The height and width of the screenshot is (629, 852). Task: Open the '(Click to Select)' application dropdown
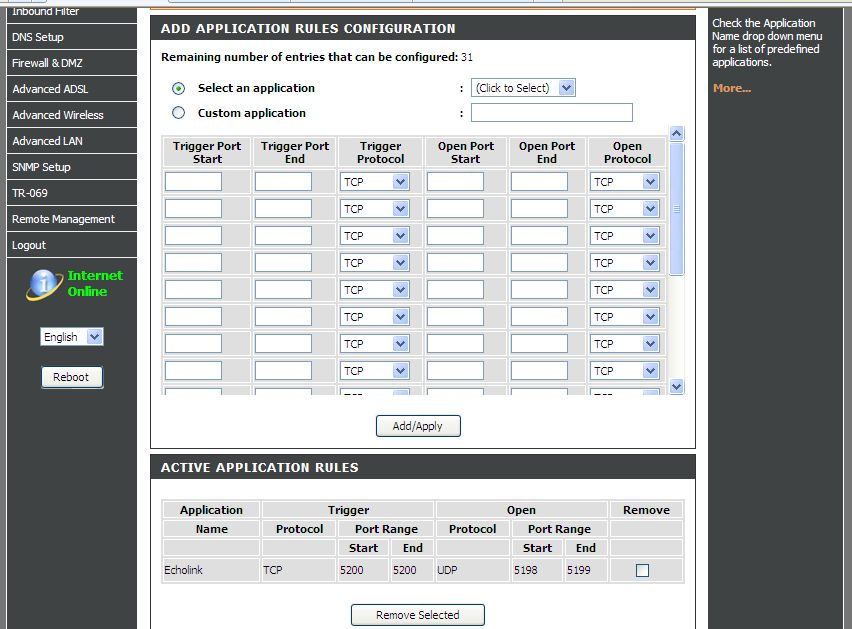[523, 88]
